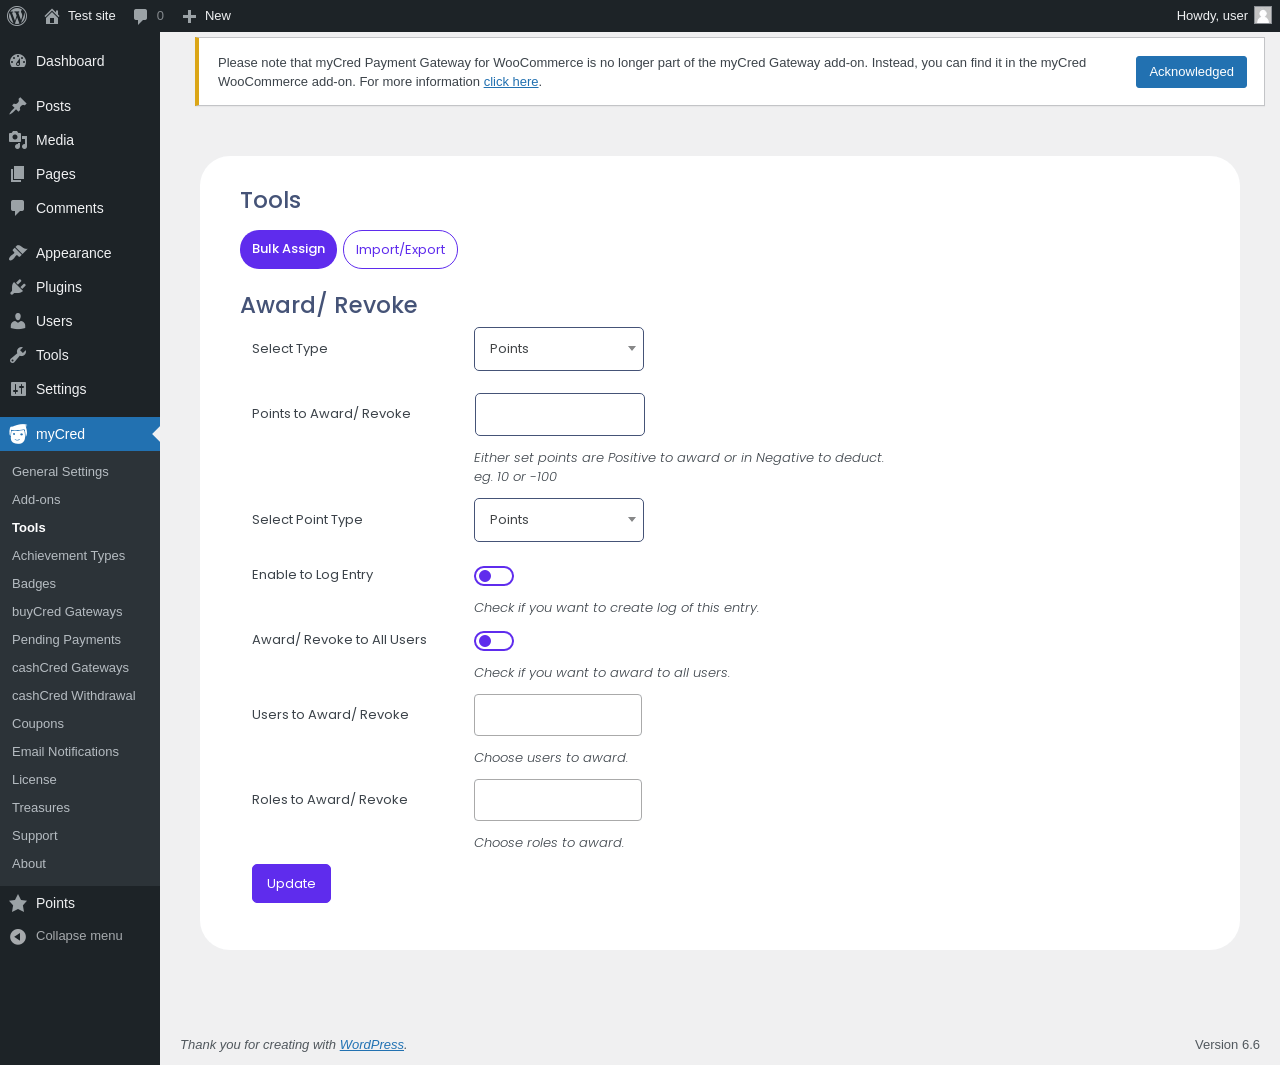1280x1065 pixels.
Task: Click the Appearance paintbrush icon
Action: click(18, 253)
